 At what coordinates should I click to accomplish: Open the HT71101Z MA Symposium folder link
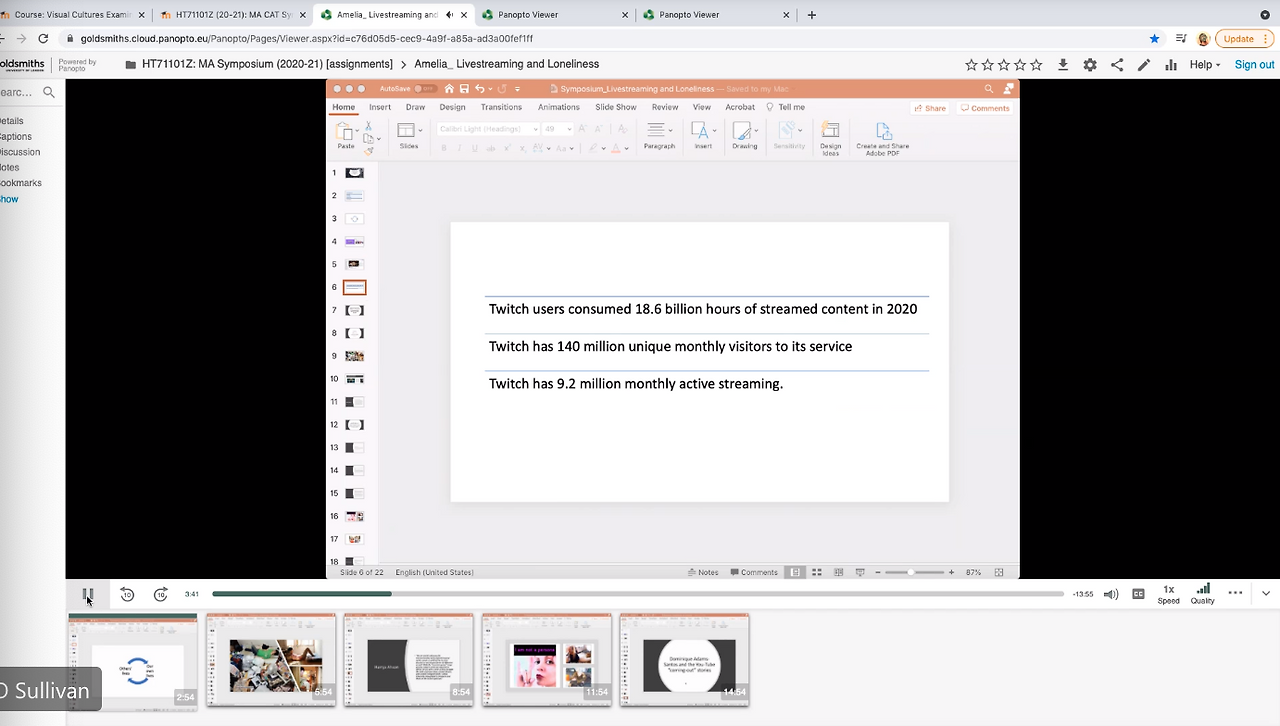(267, 64)
